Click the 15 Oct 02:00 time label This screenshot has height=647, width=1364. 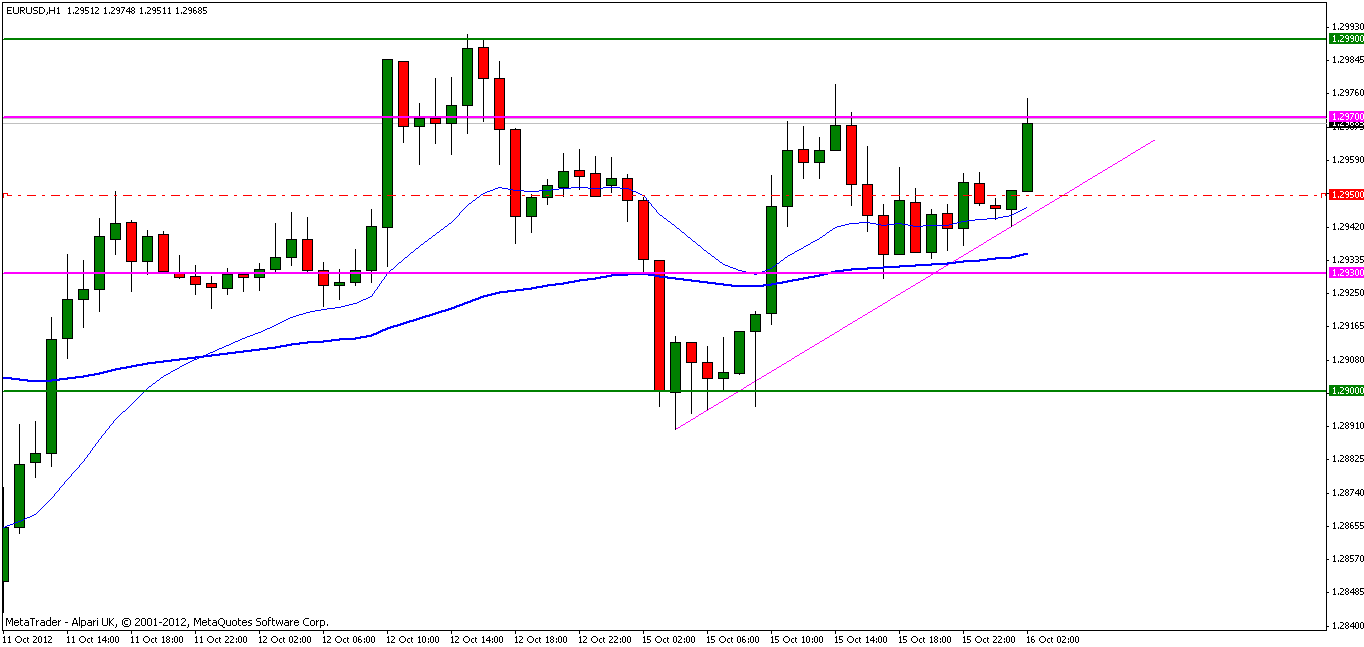pyautogui.click(x=669, y=638)
